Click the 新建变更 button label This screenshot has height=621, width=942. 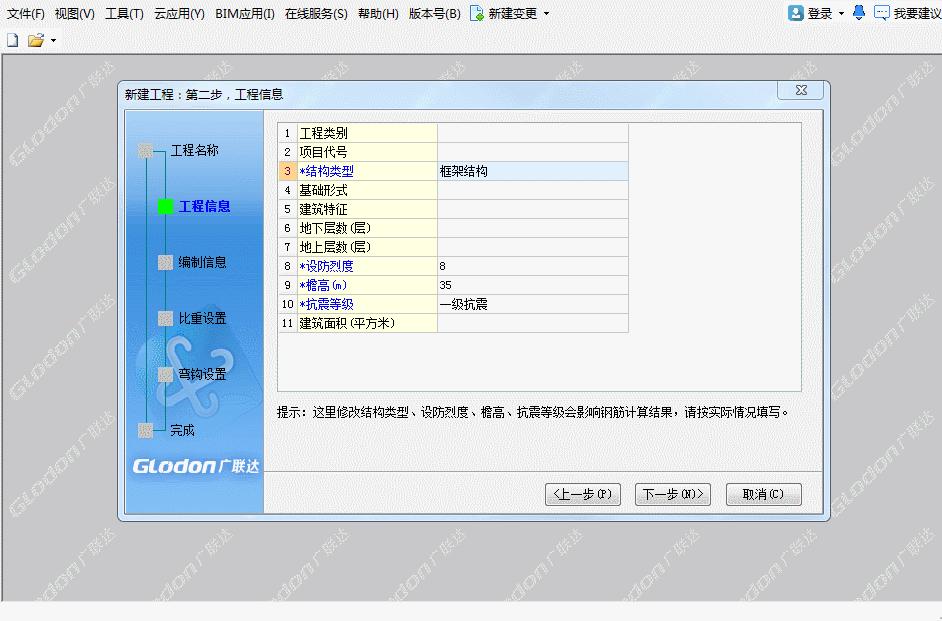tap(512, 13)
